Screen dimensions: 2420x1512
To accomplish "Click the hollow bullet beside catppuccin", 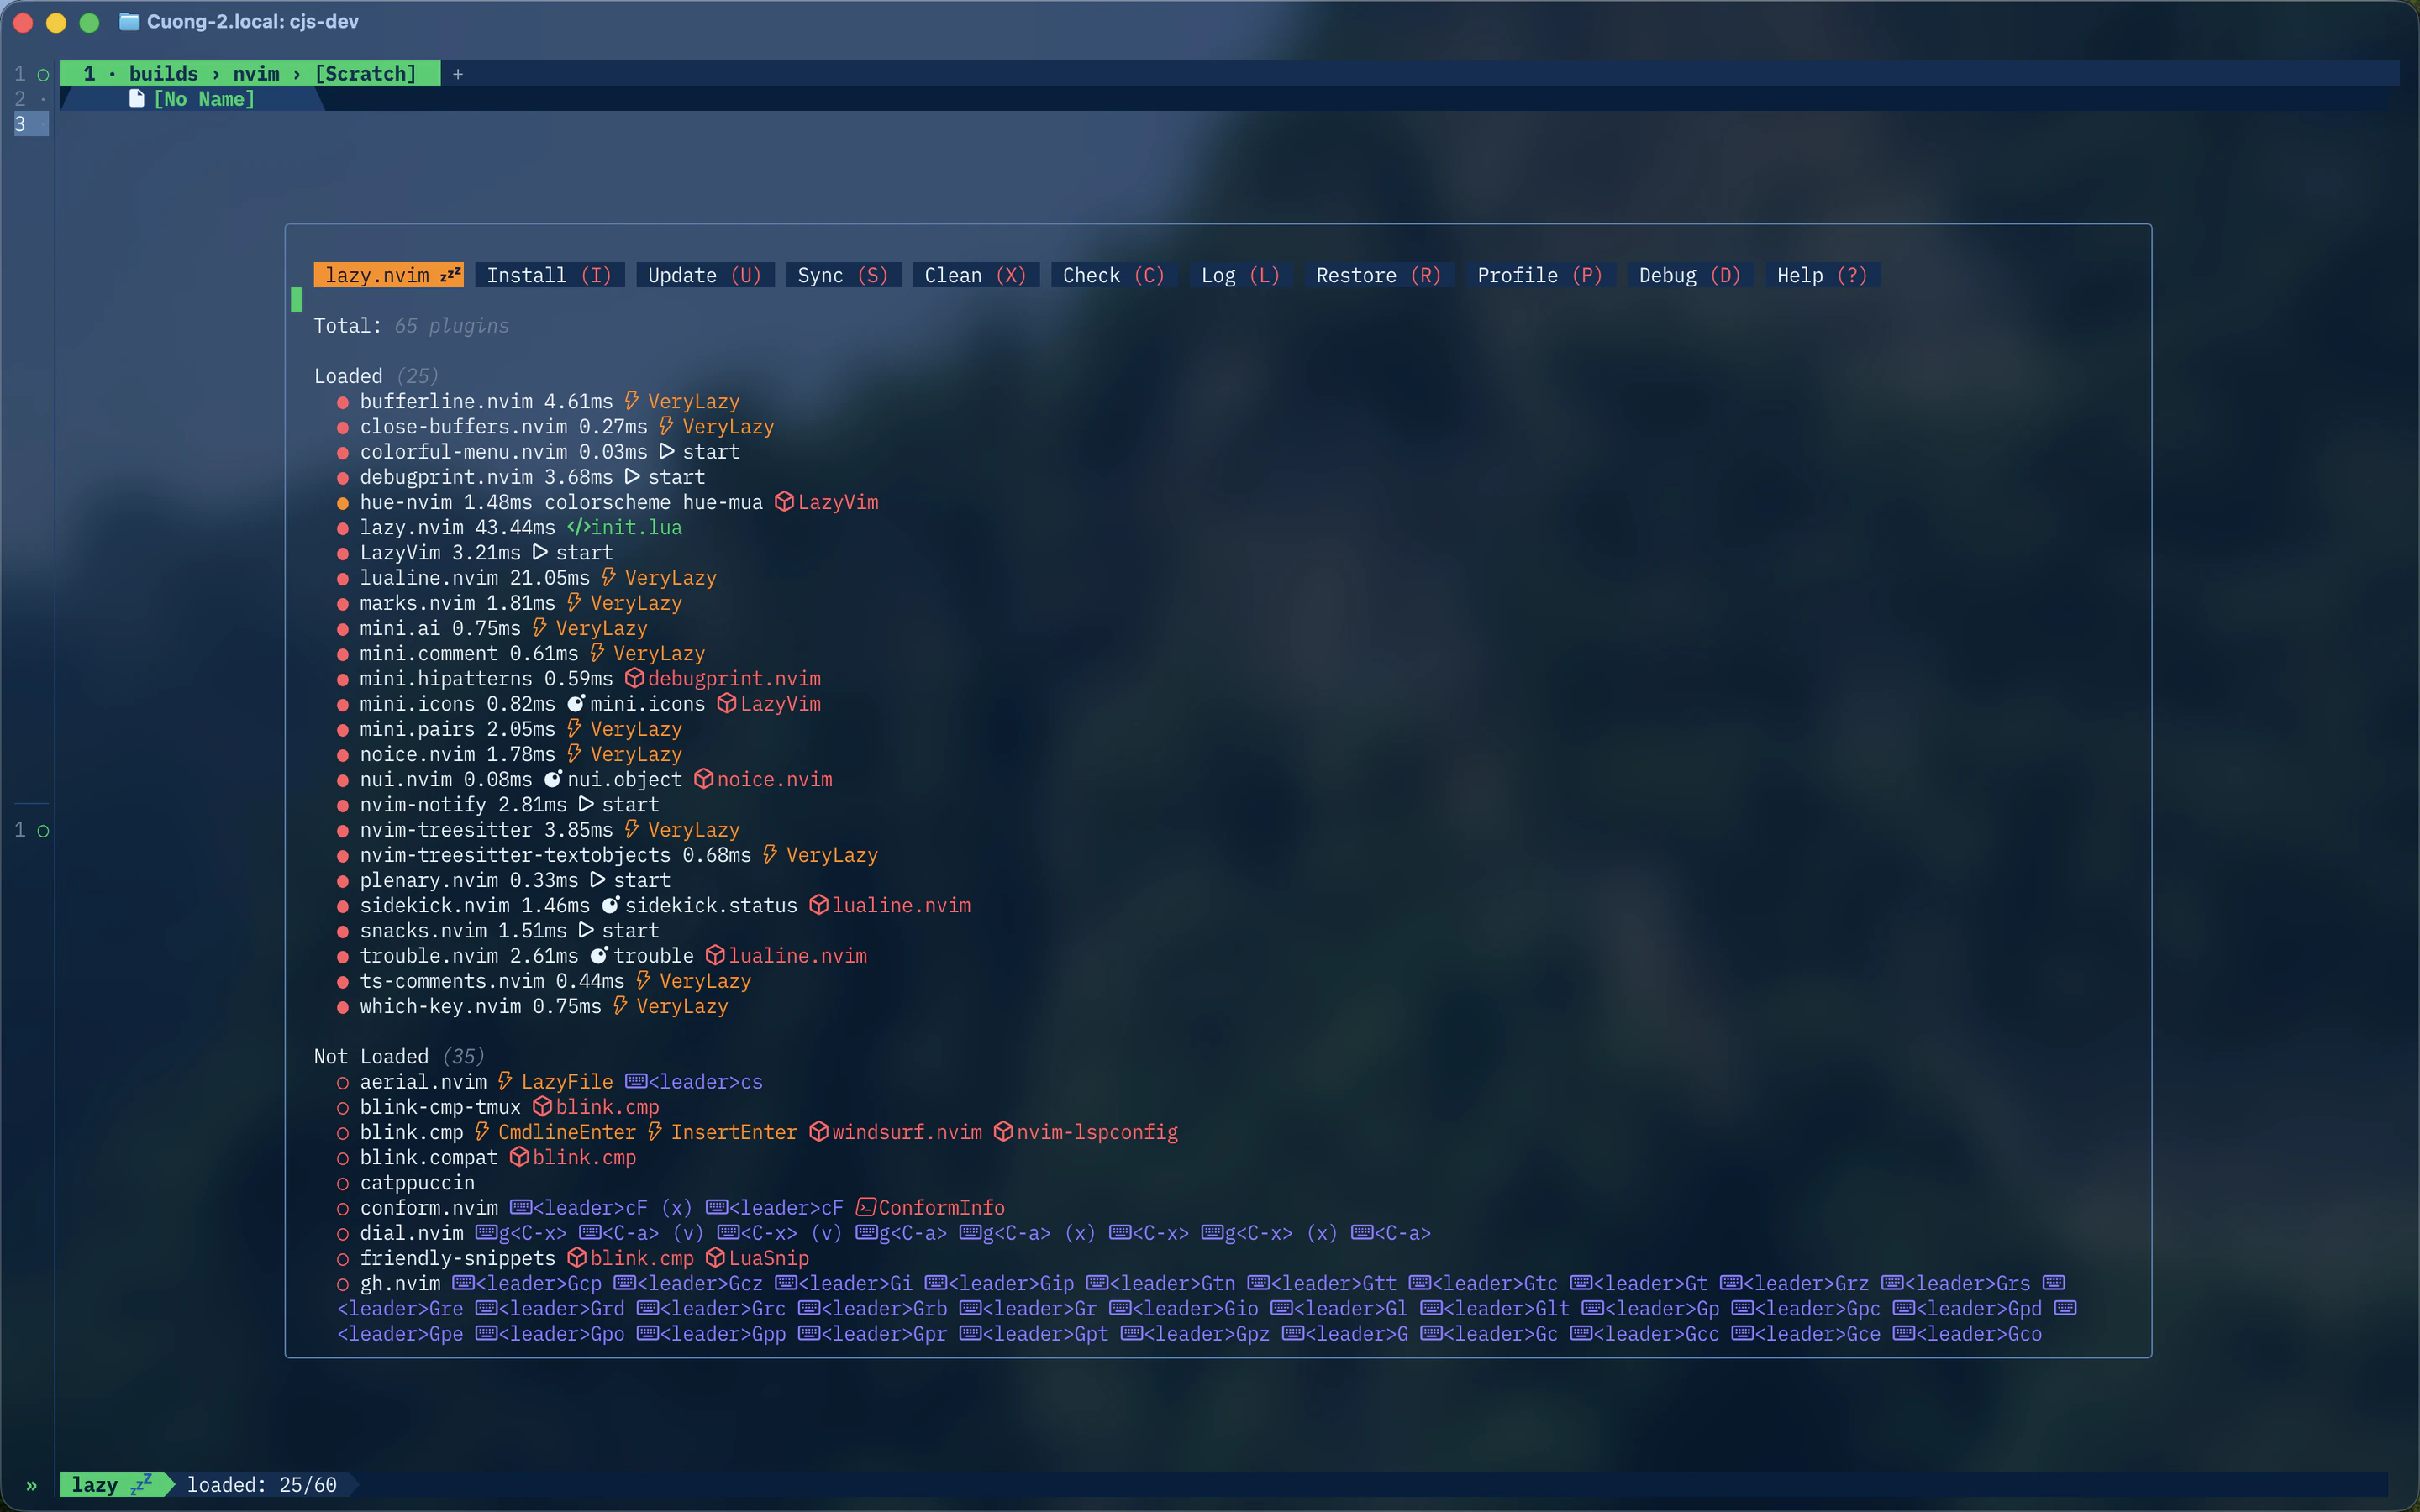I will coord(343,1184).
